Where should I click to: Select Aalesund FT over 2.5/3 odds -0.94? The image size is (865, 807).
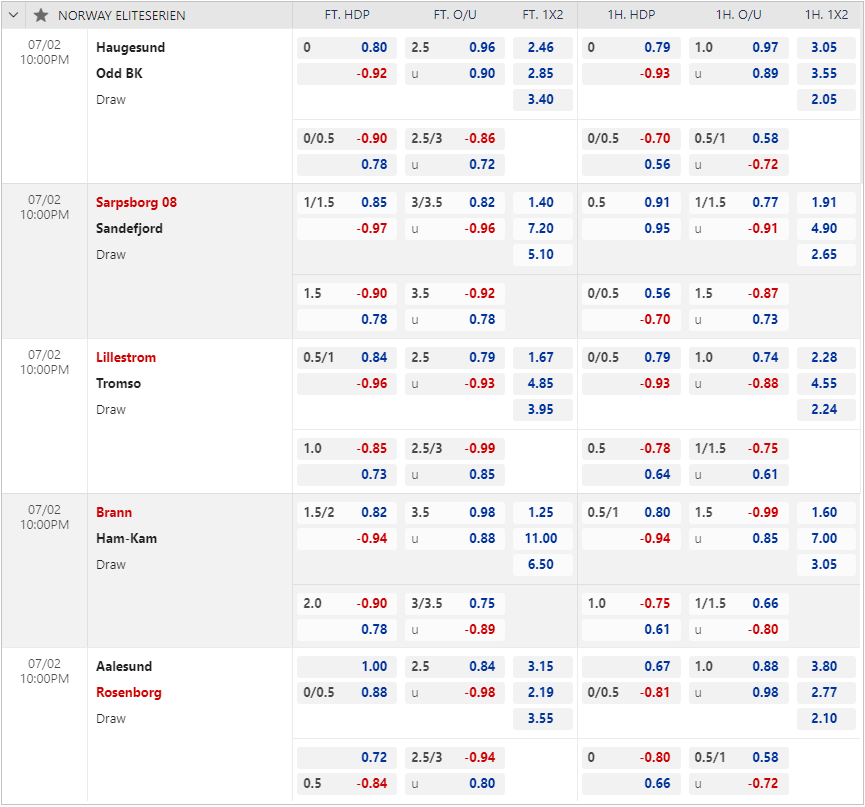click(455, 758)
